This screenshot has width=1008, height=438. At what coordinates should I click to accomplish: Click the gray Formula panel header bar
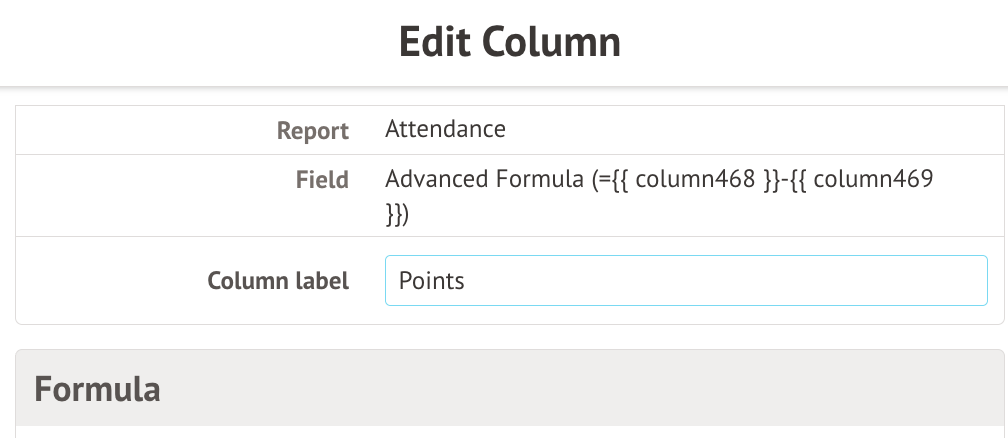[x=600, y=388]
